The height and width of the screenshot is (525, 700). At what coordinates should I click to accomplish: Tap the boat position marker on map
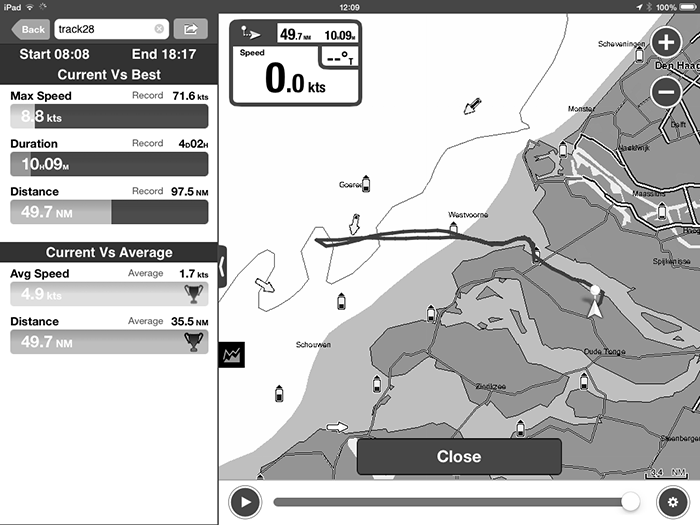[596, 302]
